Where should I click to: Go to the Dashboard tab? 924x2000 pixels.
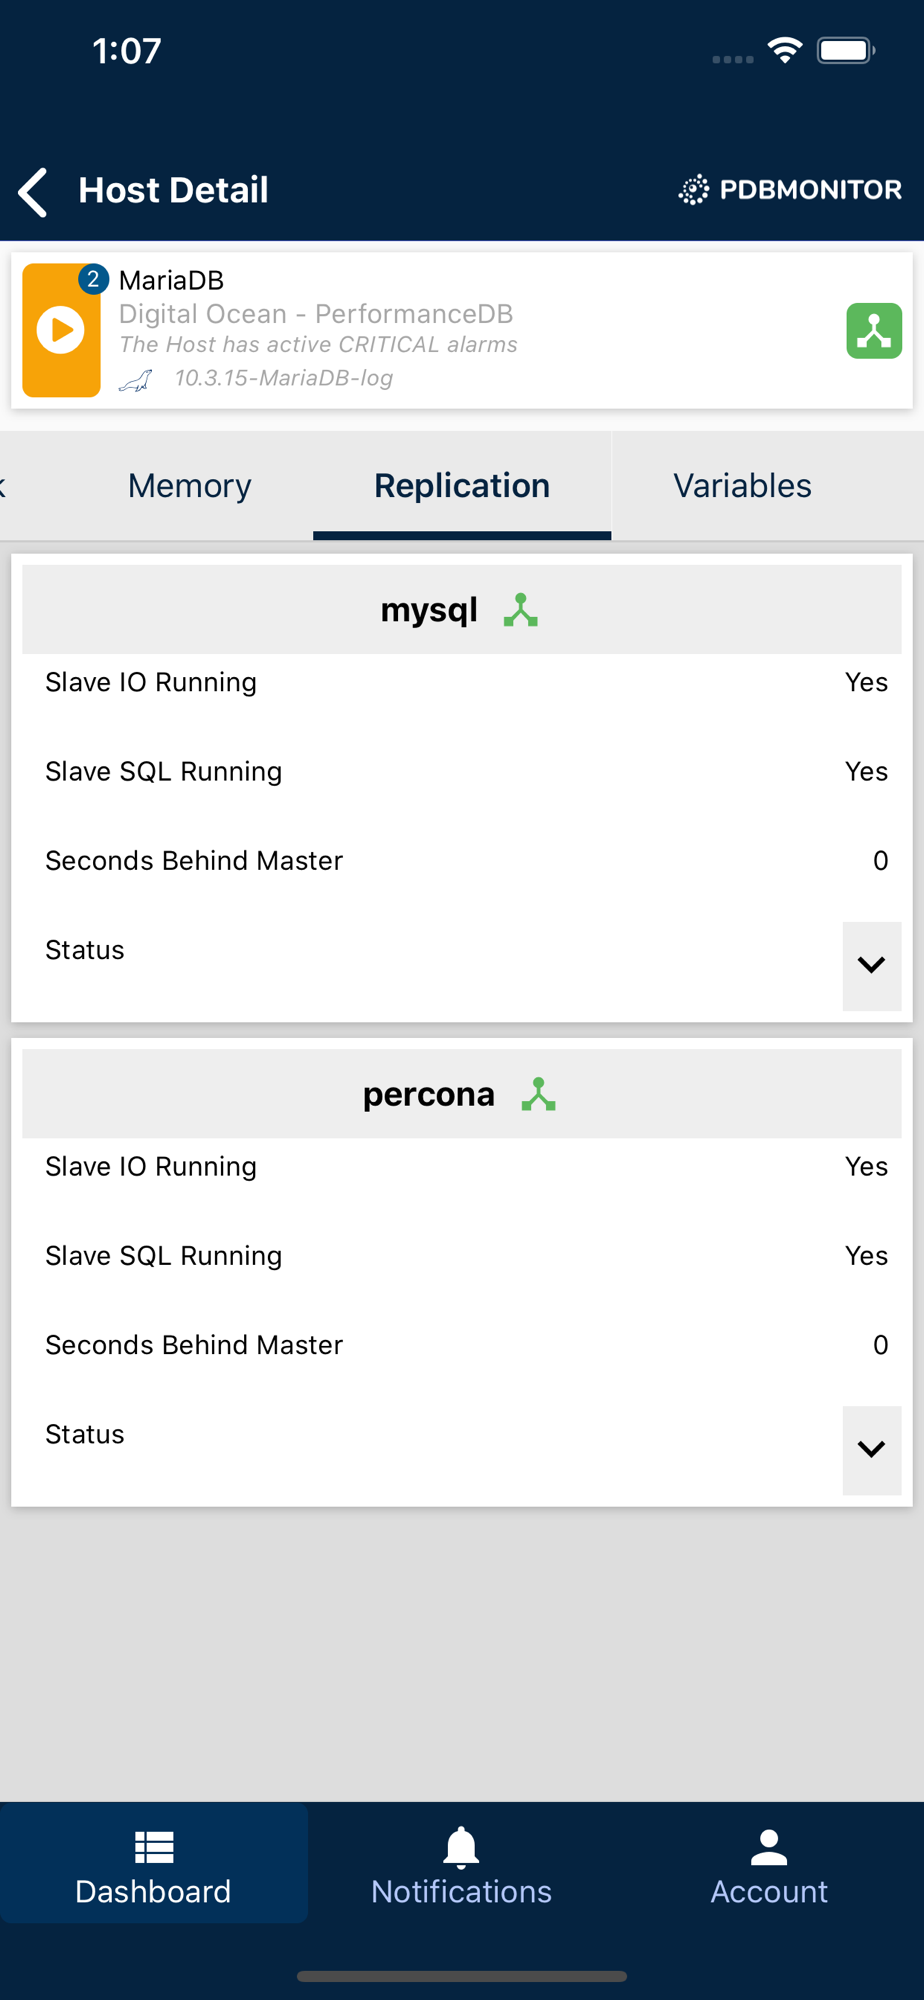coord(154,1865)
